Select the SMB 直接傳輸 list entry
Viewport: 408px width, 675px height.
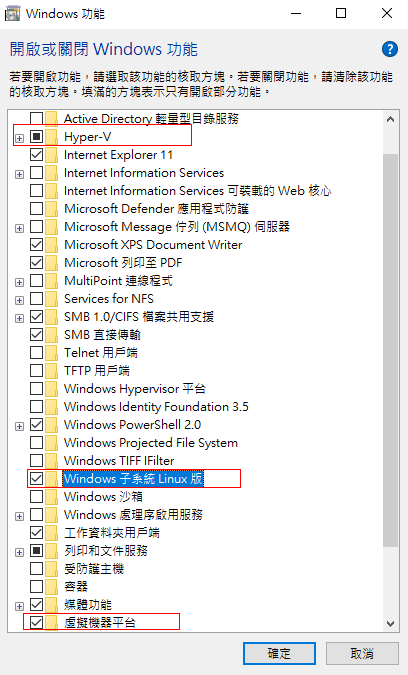point(102,335)
